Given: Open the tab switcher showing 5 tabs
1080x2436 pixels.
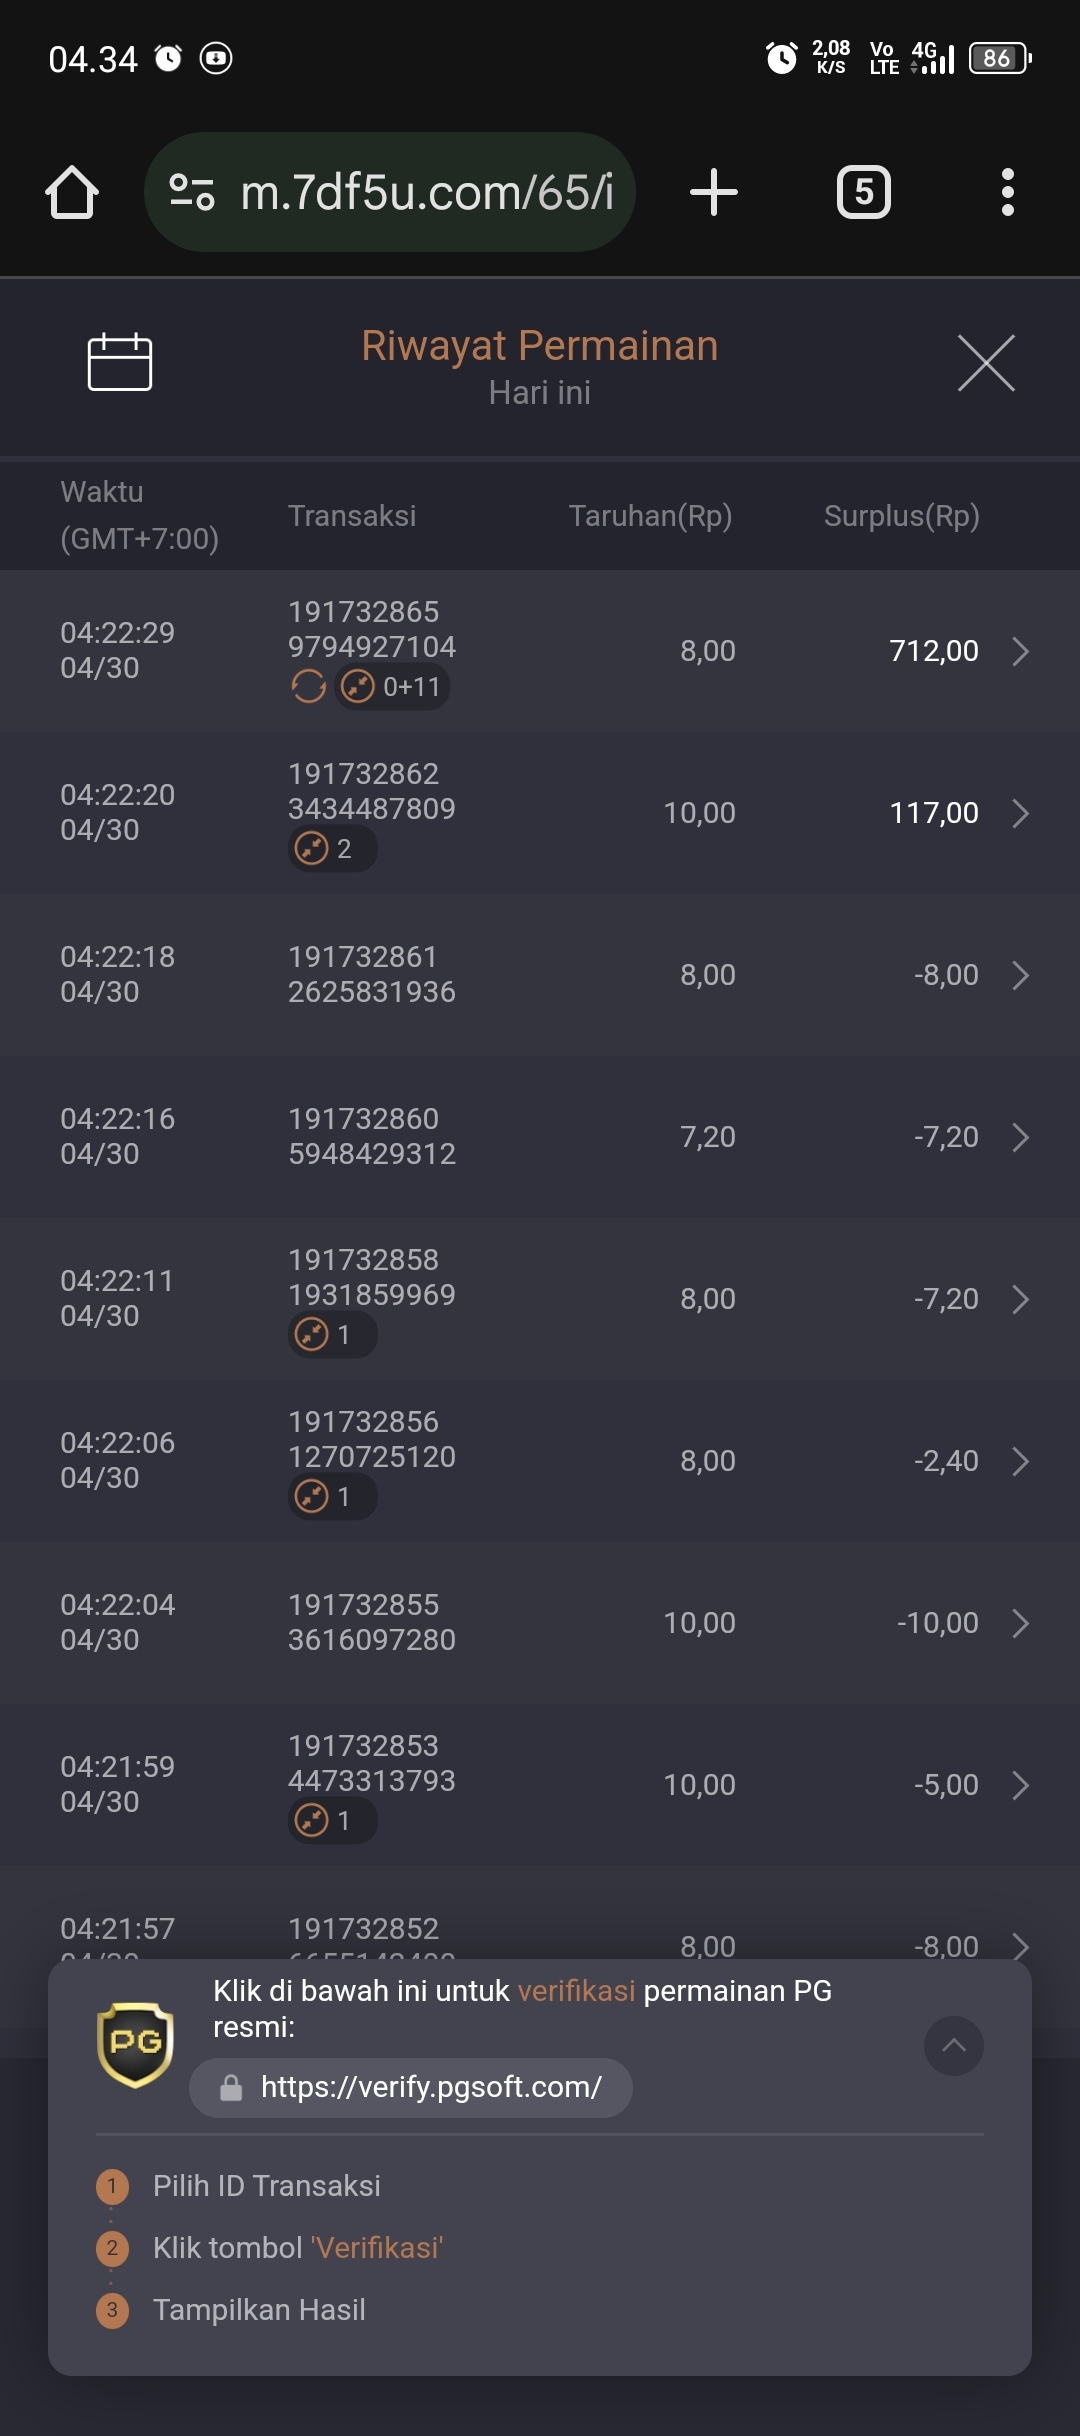Looking at the screenshot, I should pos(864,192).
